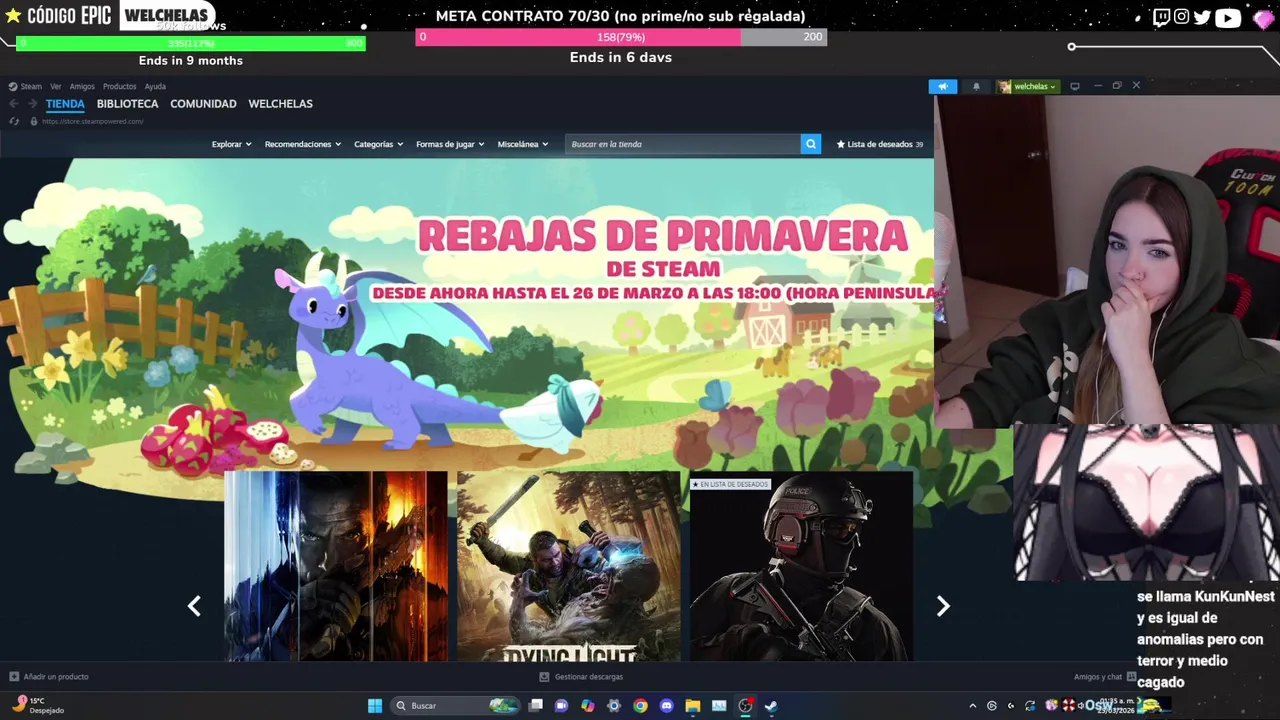Expand the Categorías dropdown
This screenshot has height=720, width=1280.
[x=379, y=144]
